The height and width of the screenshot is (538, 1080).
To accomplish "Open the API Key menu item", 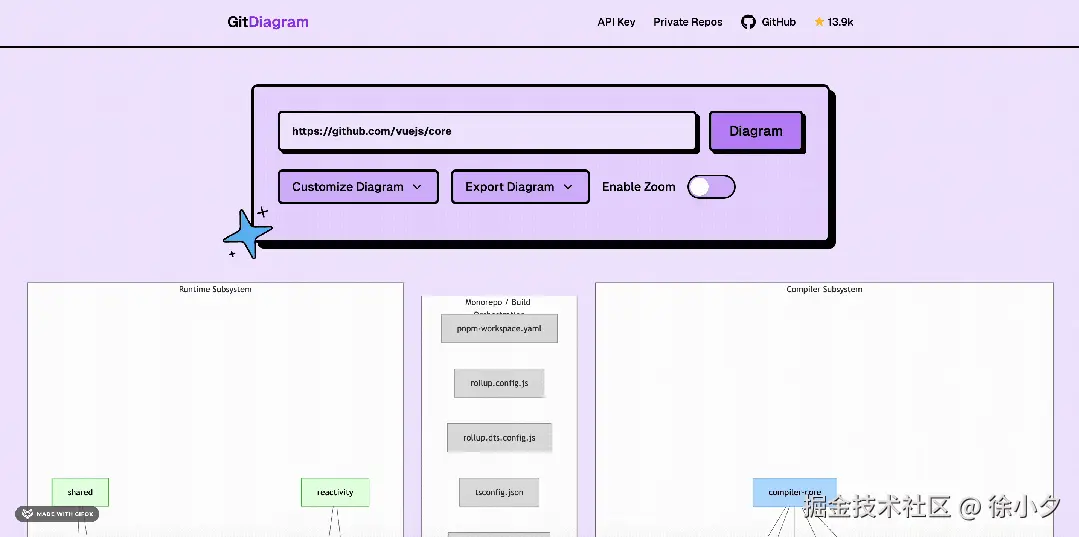I will point(616,22).
